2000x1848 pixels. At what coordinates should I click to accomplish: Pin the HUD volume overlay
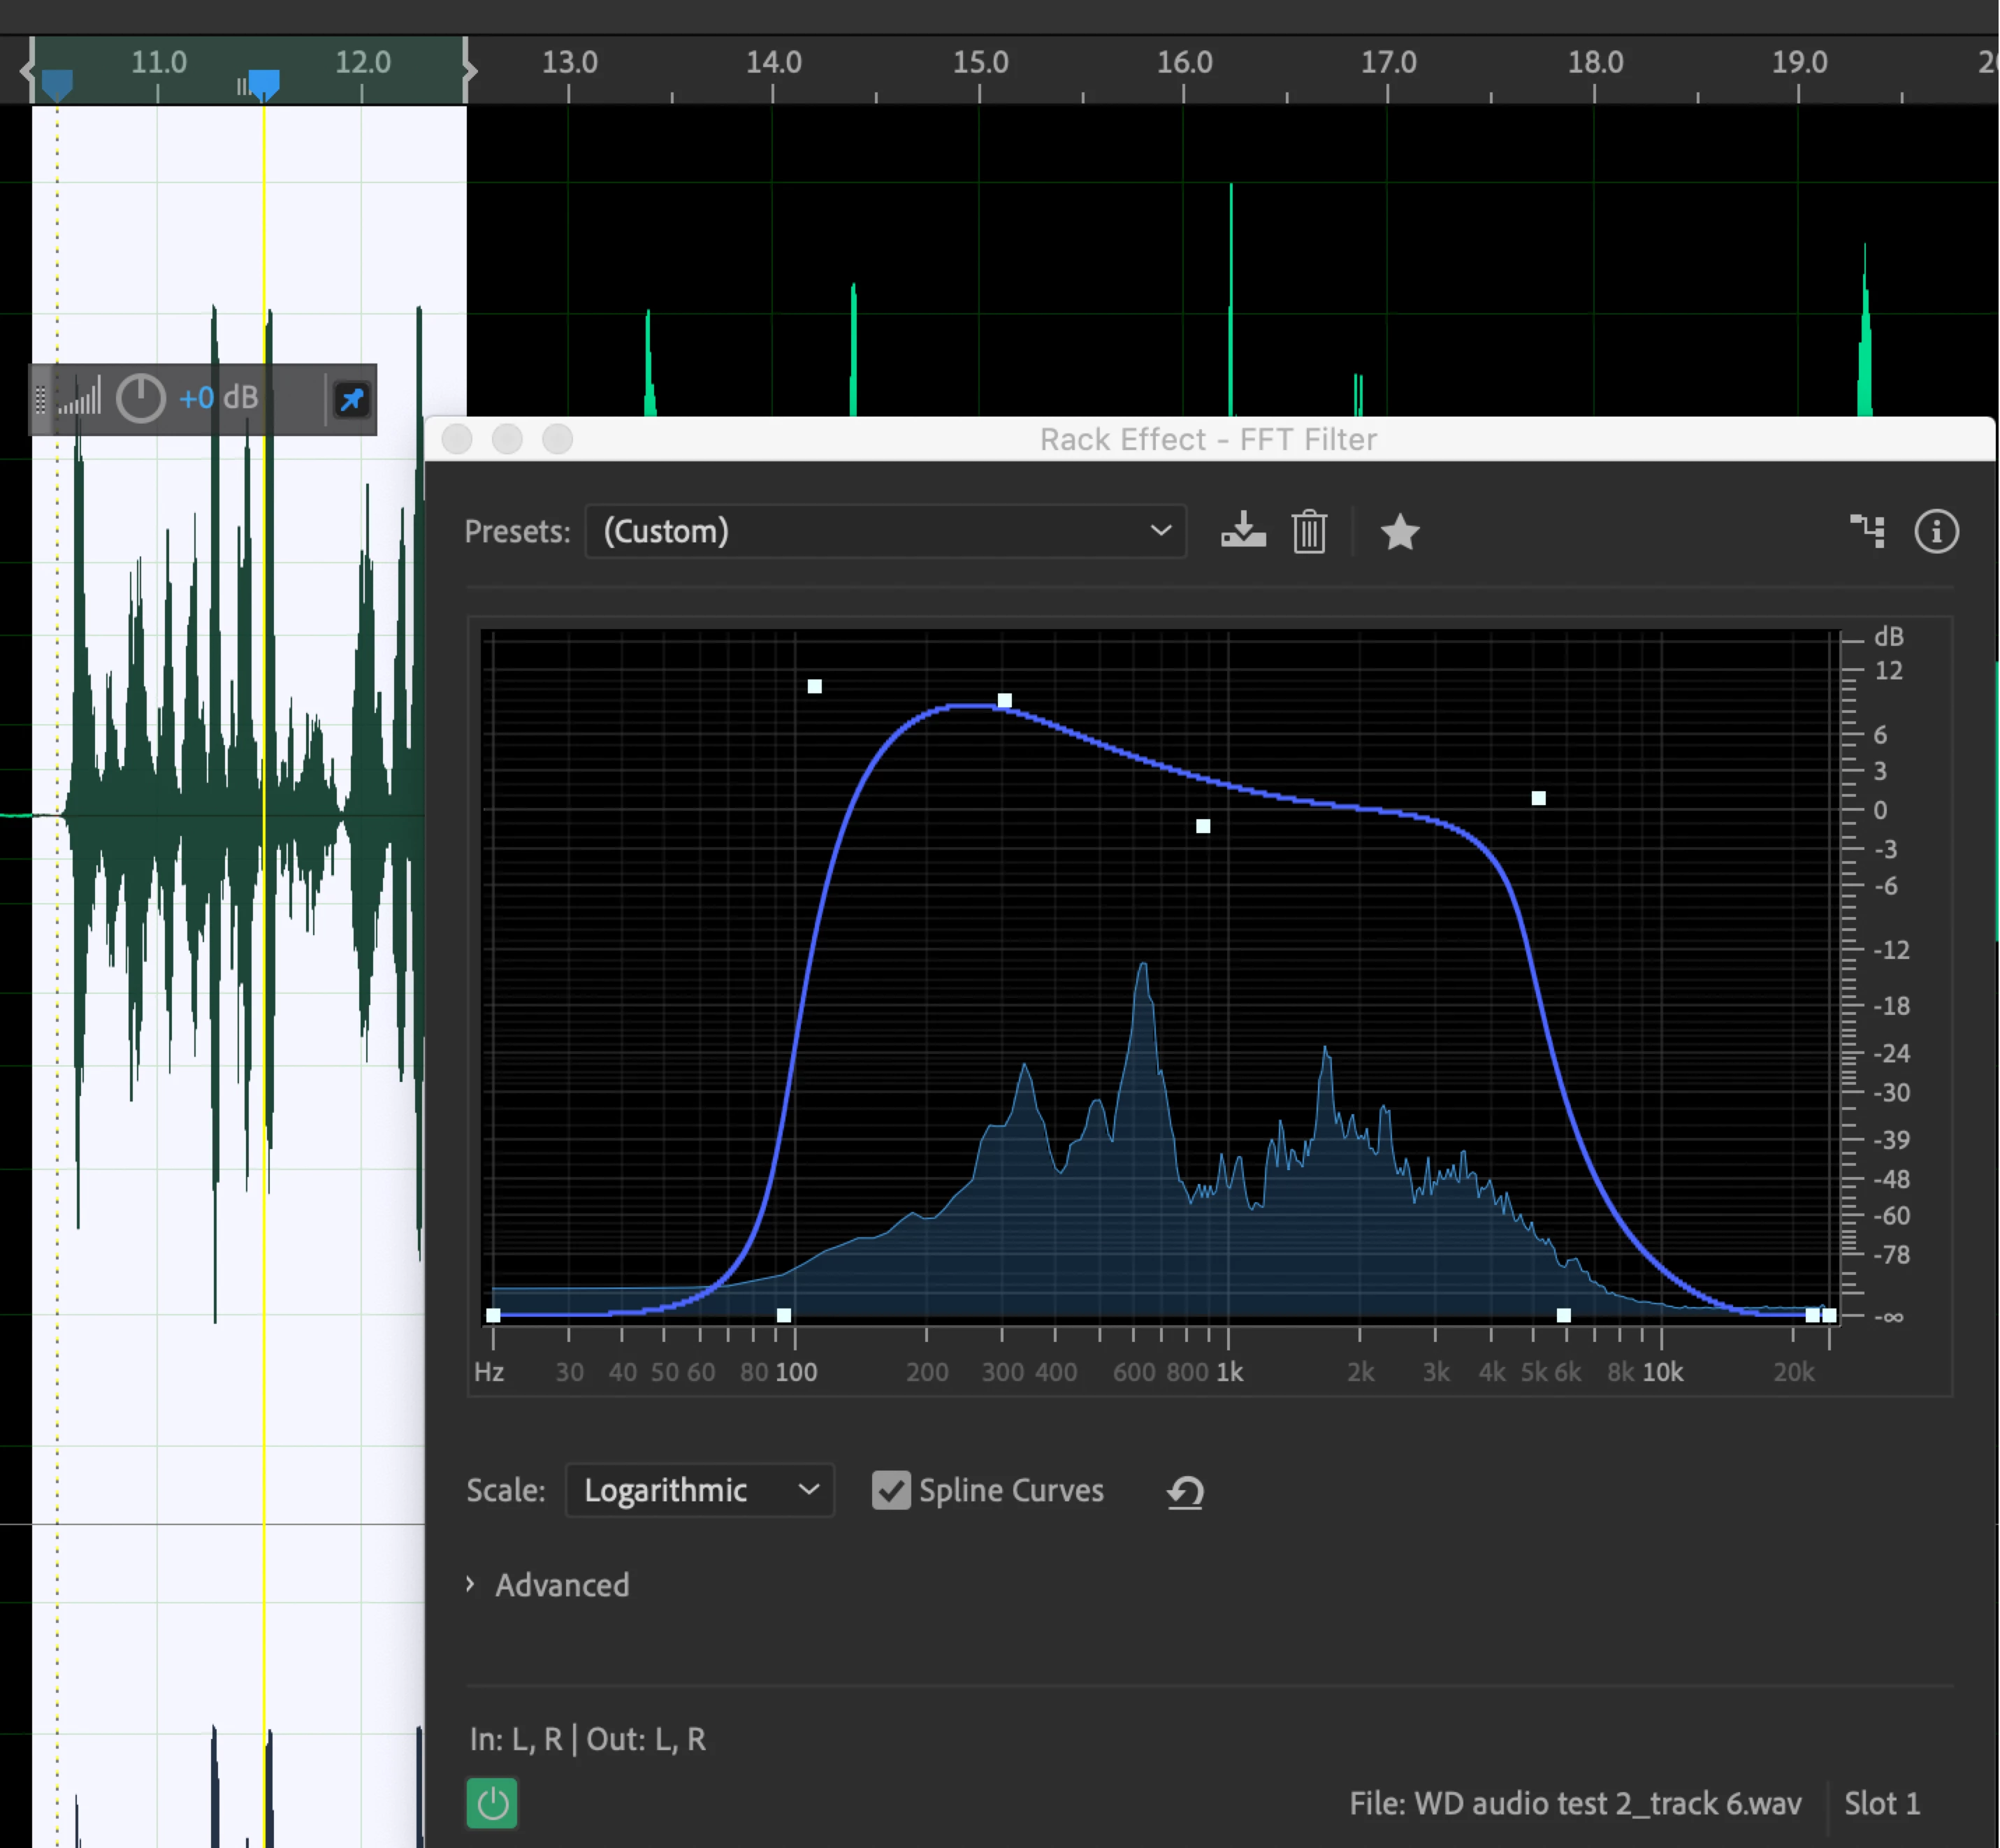(352, 400)
